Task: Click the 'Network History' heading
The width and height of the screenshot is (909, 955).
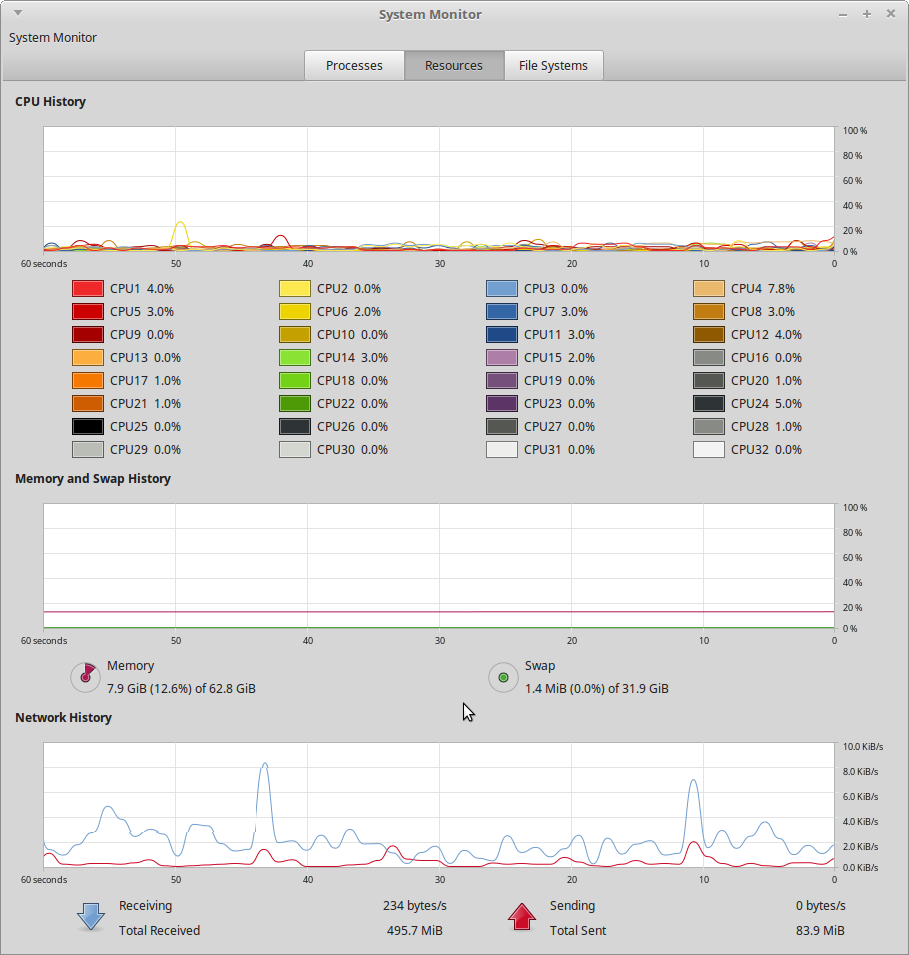Action: pyautogui.click(x=63, y=717)
